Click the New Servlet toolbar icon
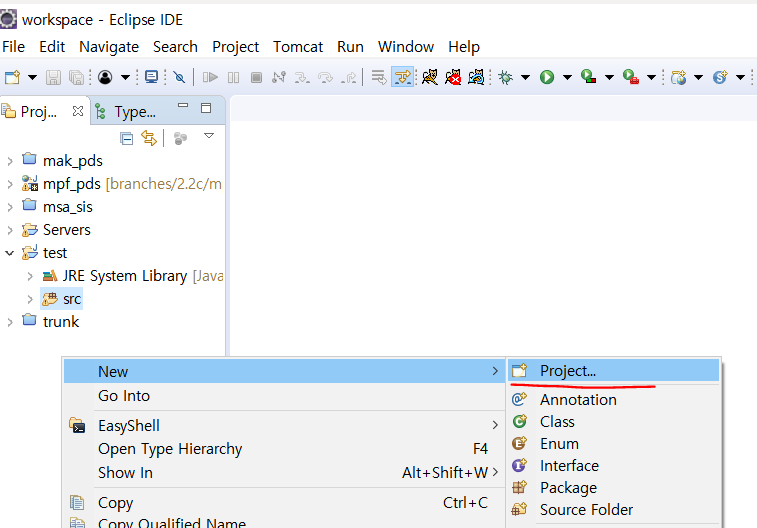This screenshot has width=757, height=528. (720, 77)
